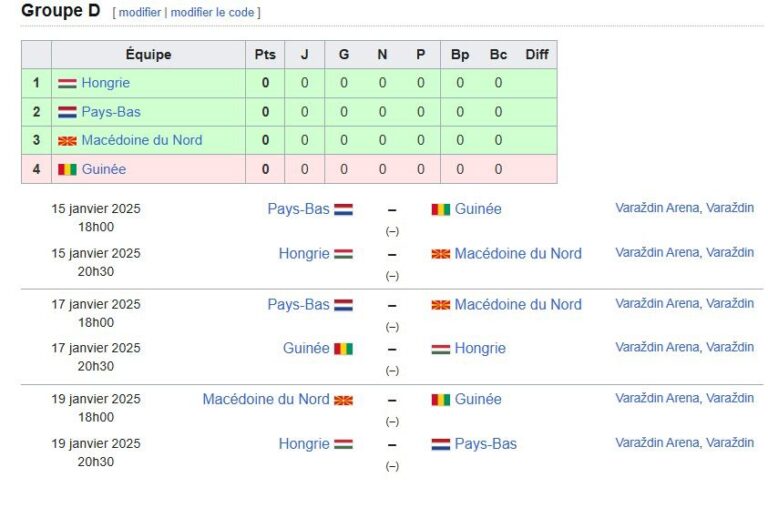Click Hungary flag icon in standings table
This screenshot has height=508, width=768.
67,83
